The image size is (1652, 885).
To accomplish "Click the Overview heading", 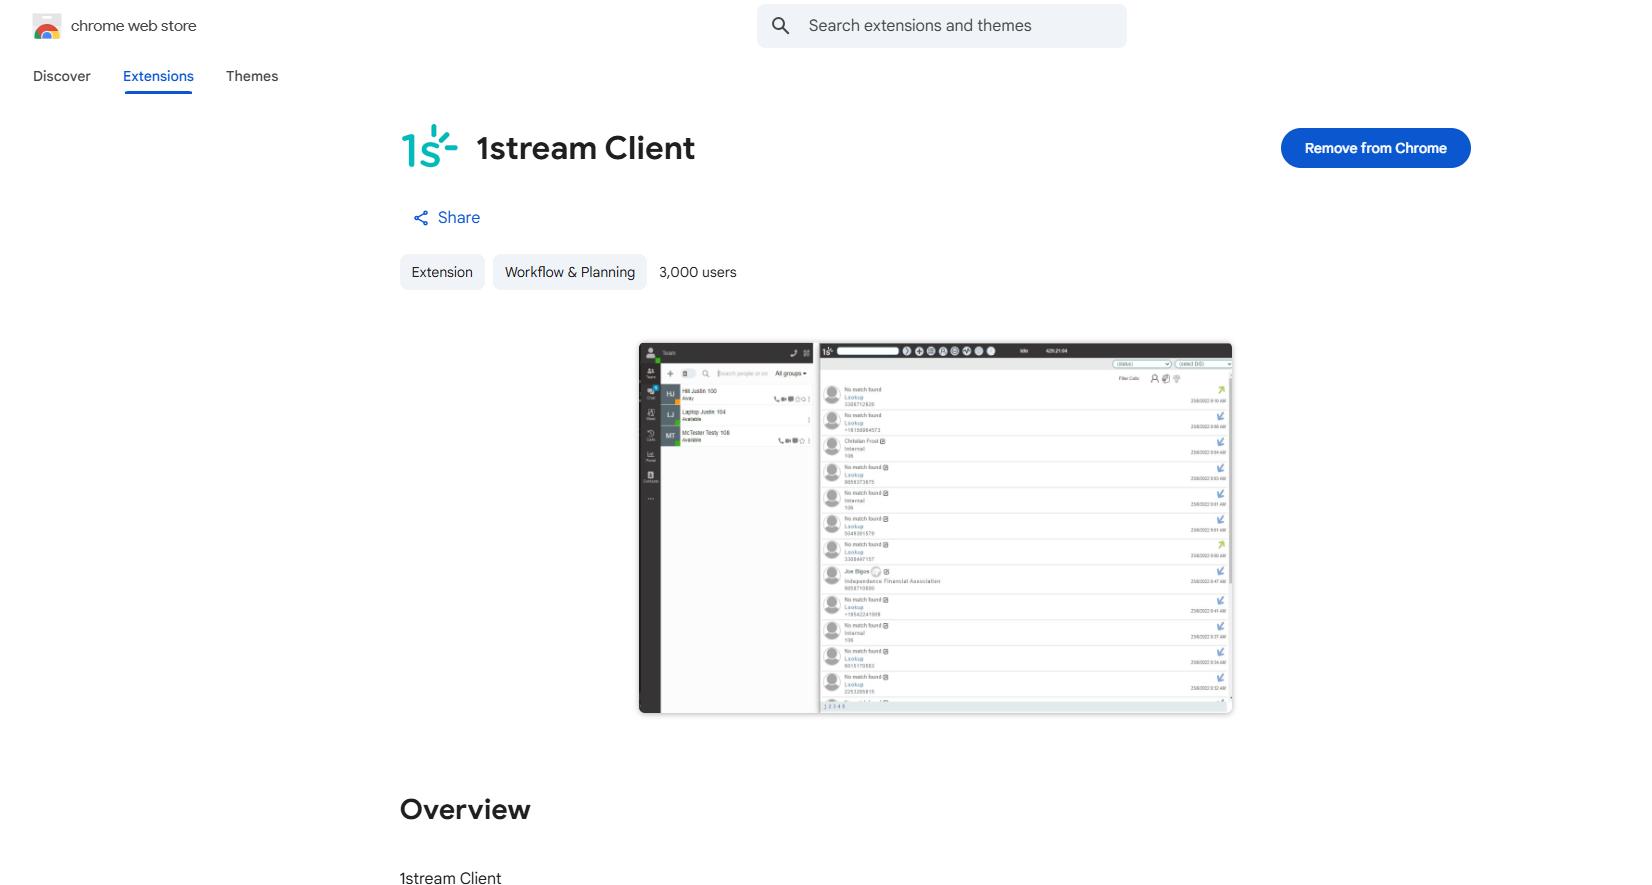I will pos(465,809).
